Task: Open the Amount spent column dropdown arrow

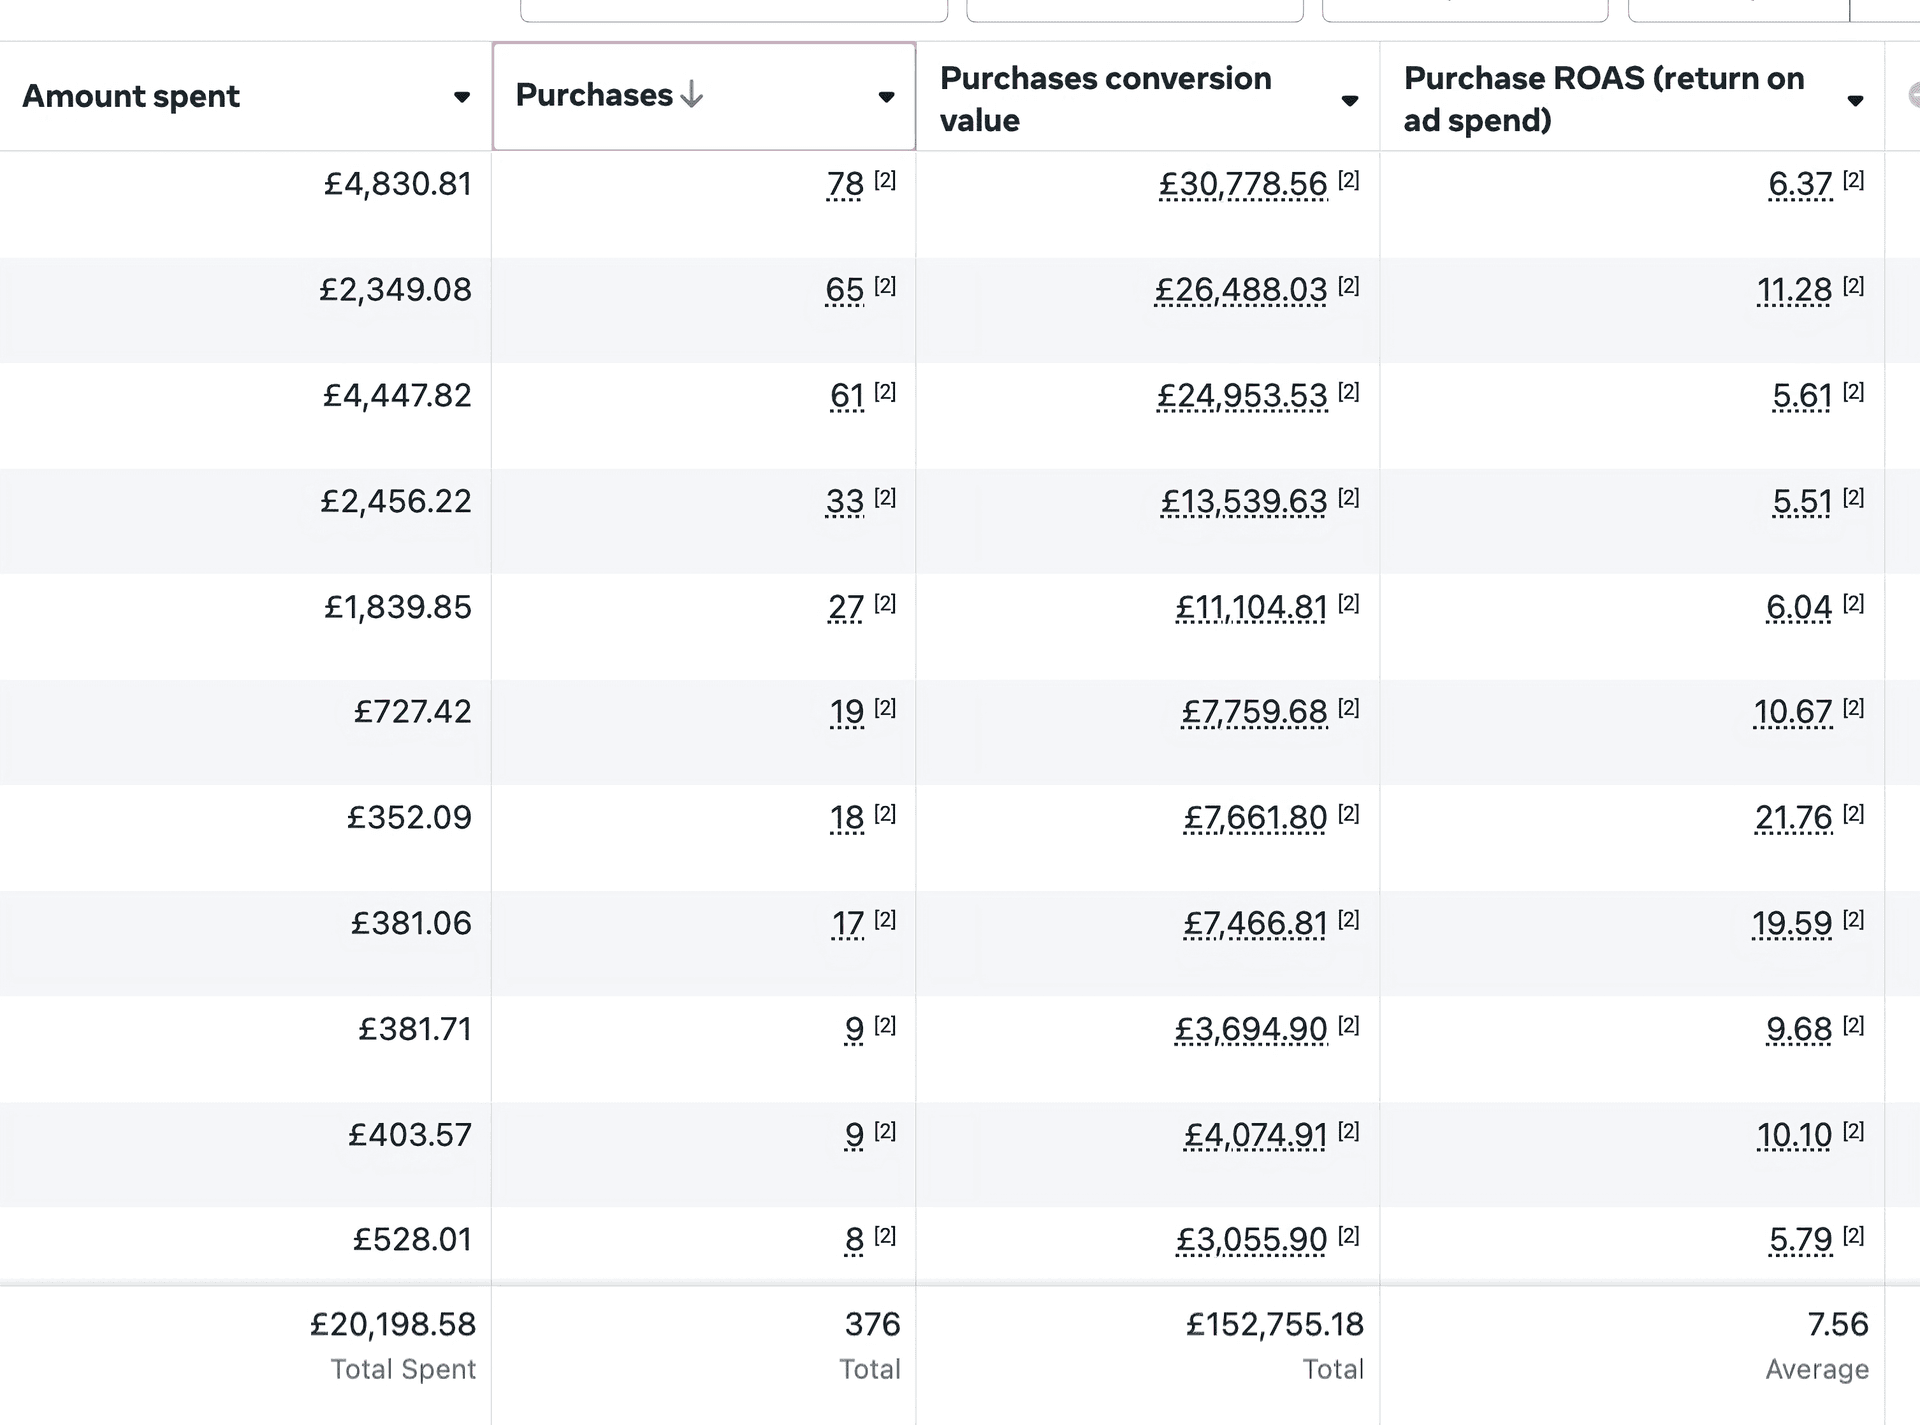Action: coord(461,97)
